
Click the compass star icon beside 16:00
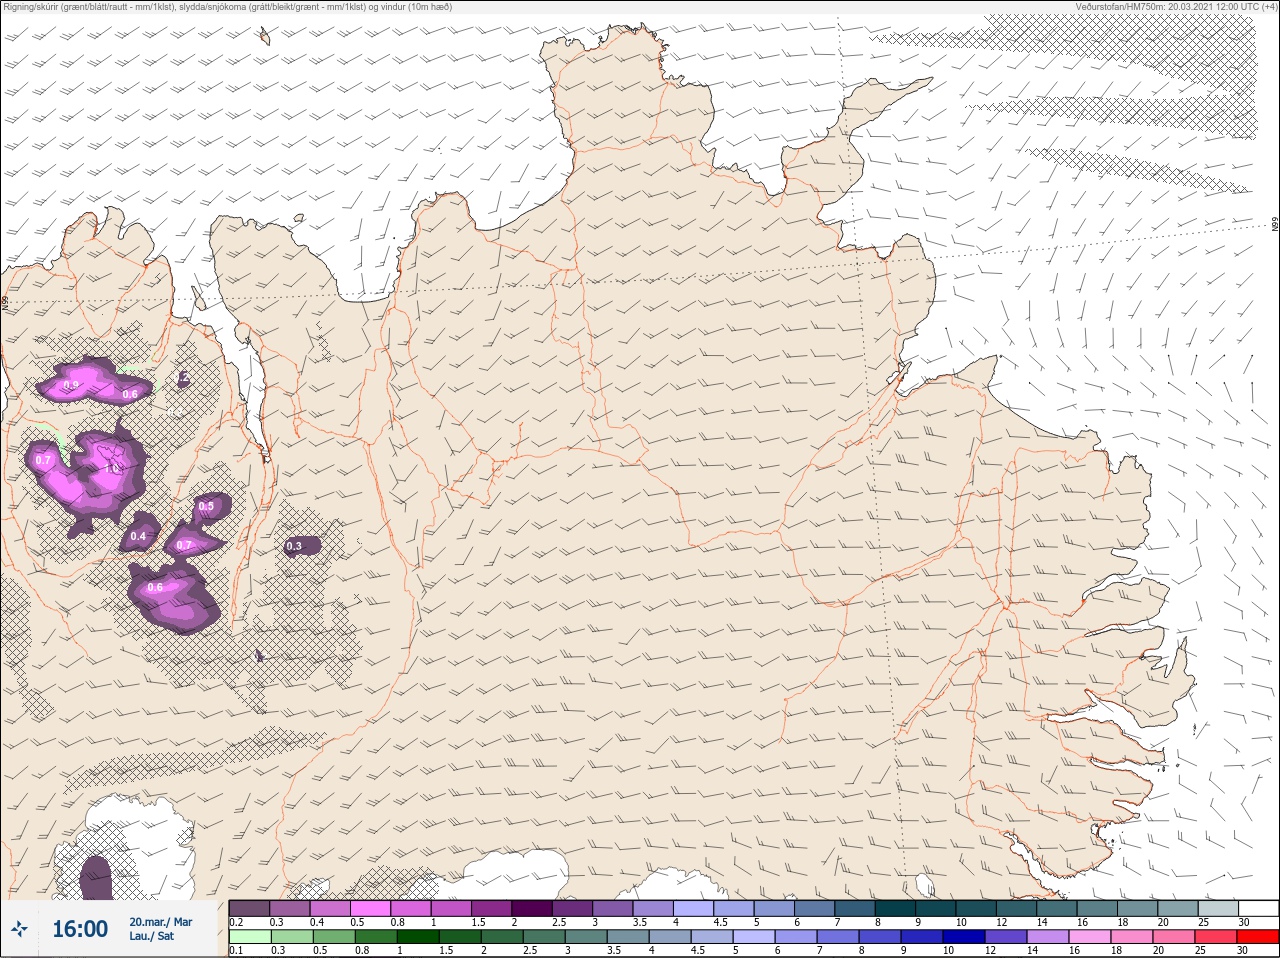tap(19, 929)
